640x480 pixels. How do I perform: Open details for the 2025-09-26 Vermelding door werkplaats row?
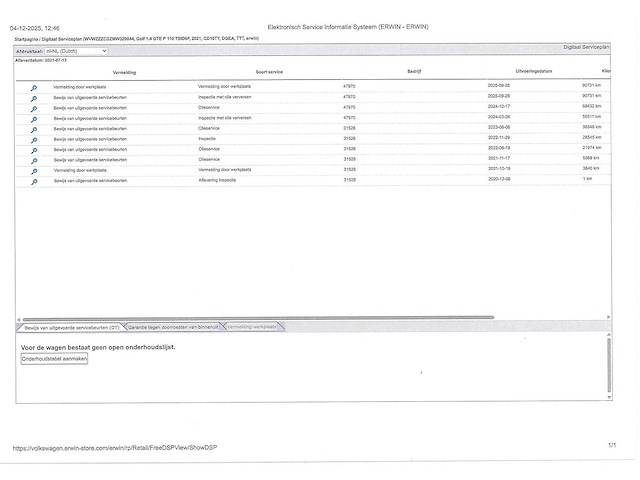point(33,87)
